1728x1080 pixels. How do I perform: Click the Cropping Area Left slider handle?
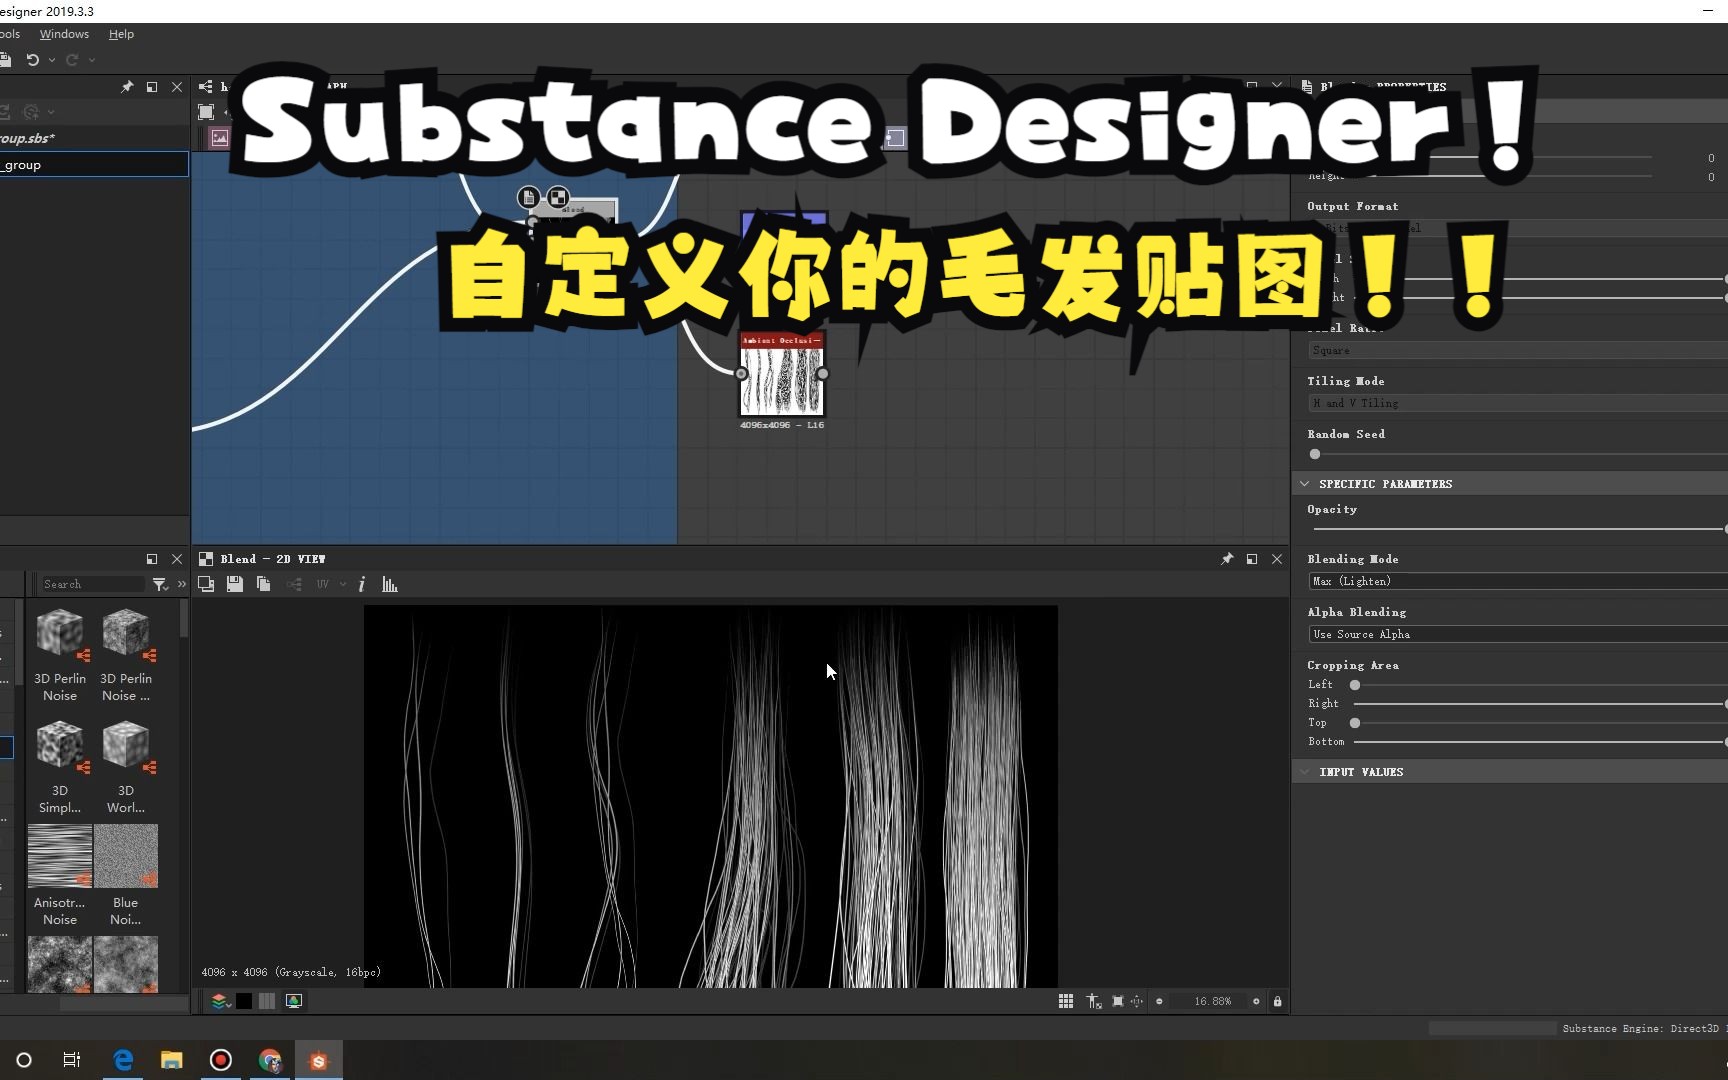[x=1355, y=685]
